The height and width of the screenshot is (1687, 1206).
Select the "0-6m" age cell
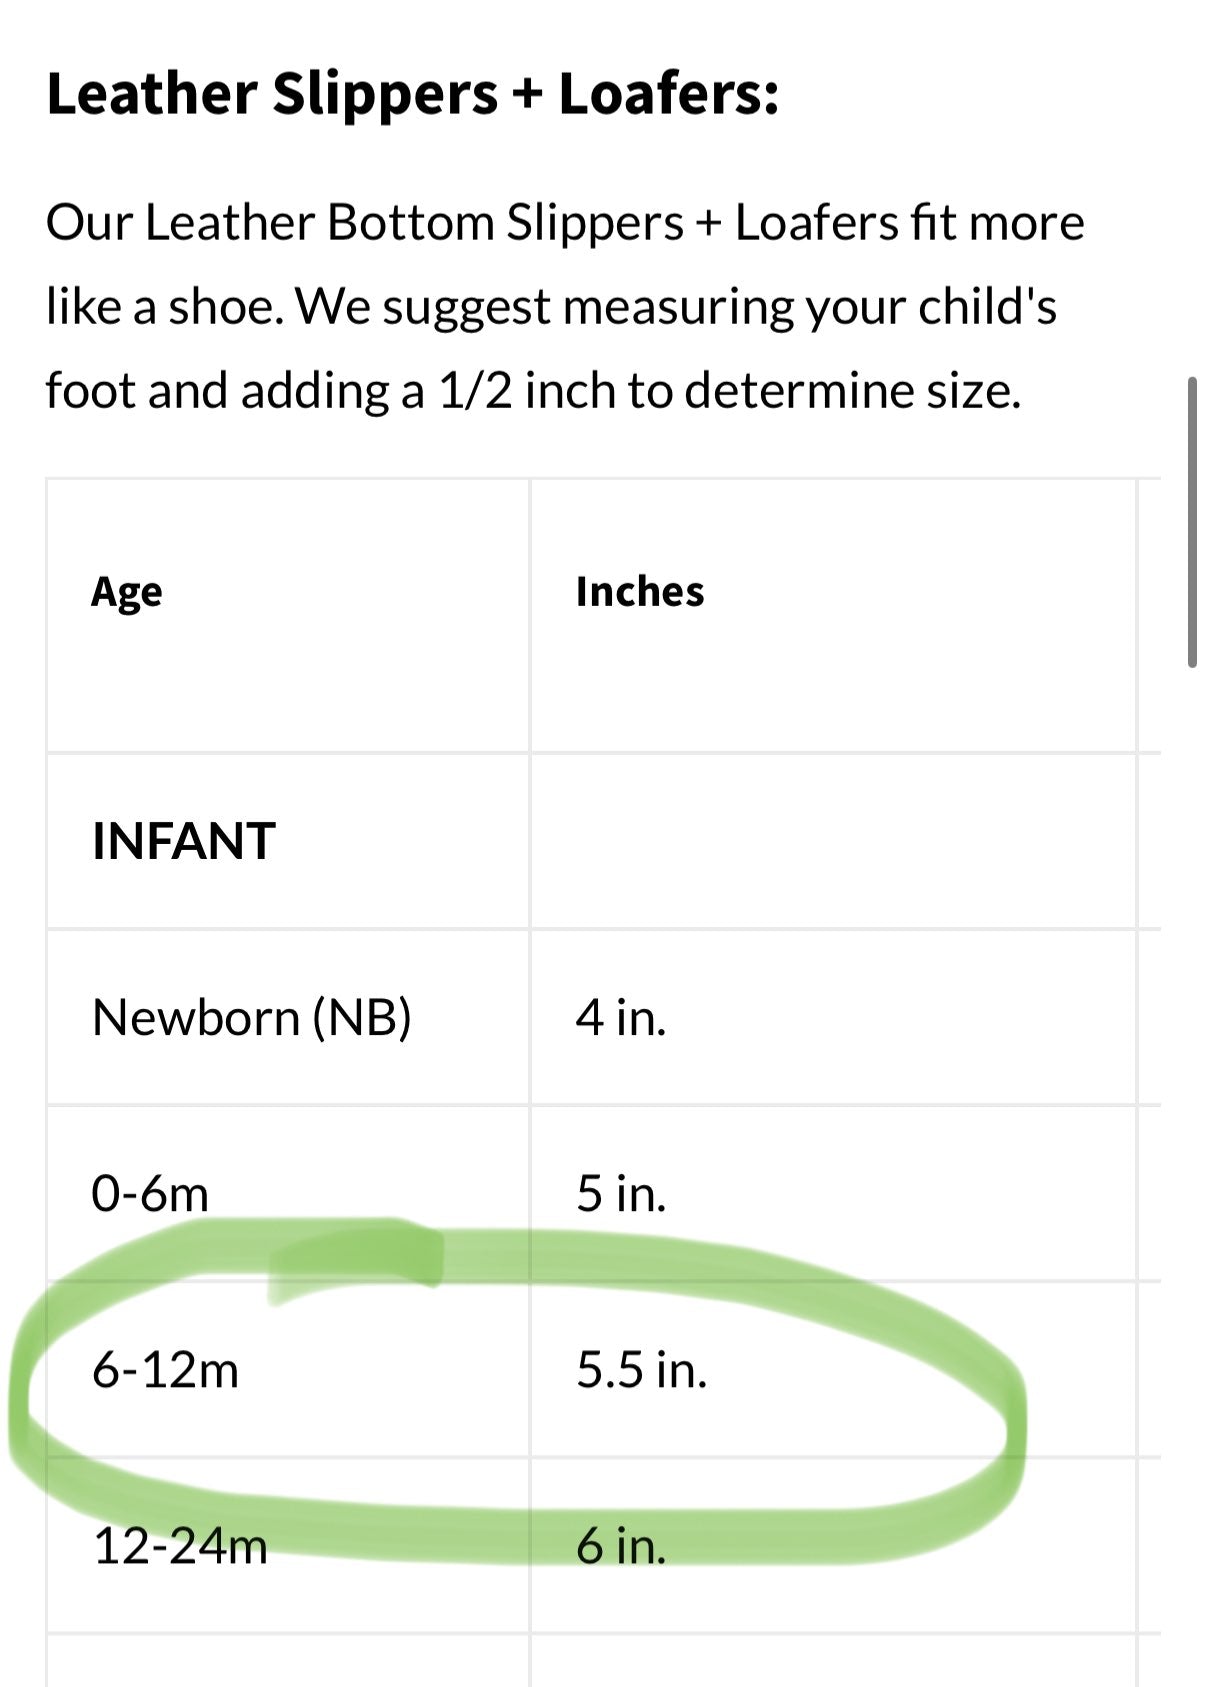coord(150,1194)
